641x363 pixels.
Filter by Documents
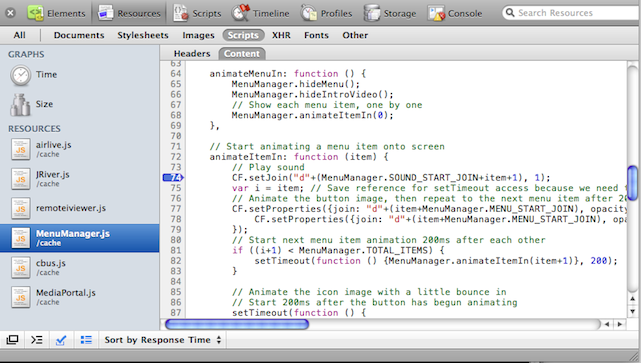pyautogui.click(x=79, y=35)
